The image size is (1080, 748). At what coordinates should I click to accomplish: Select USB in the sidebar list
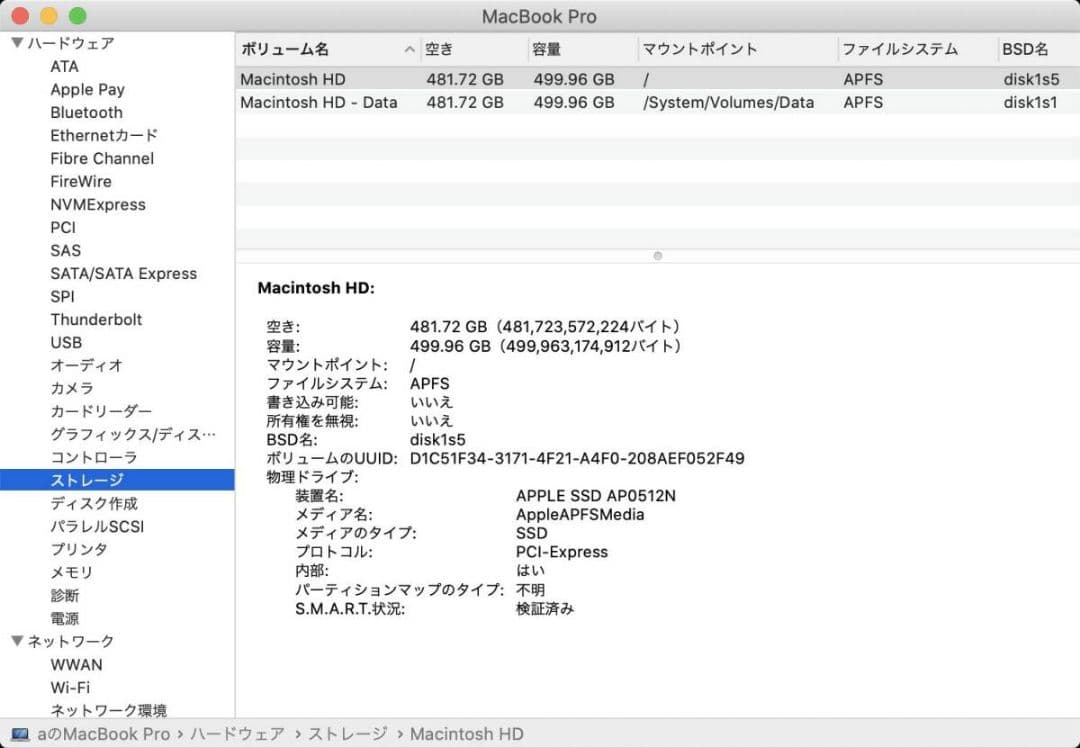point(65,342)
